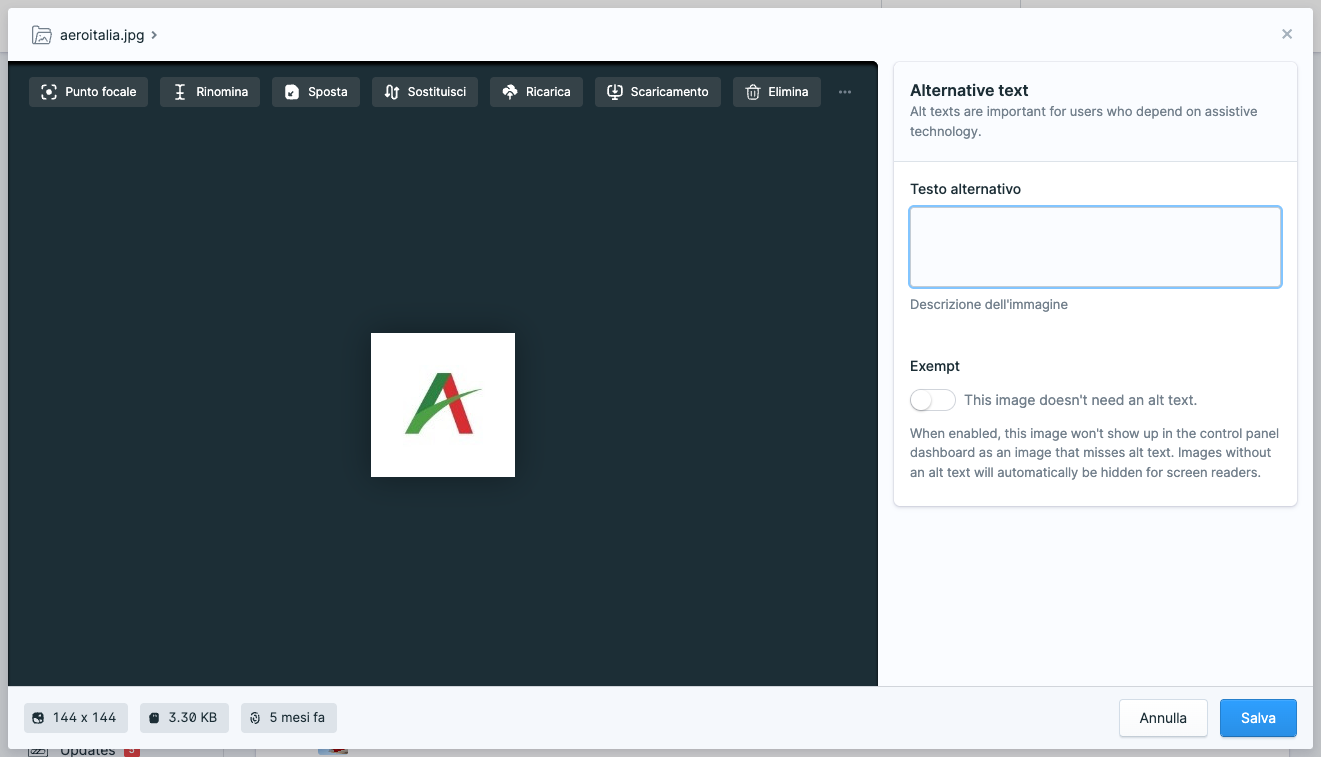Screen dimensions: 1321x757
Task: Rename the asset with Rinomina
Action: point(210,92)
